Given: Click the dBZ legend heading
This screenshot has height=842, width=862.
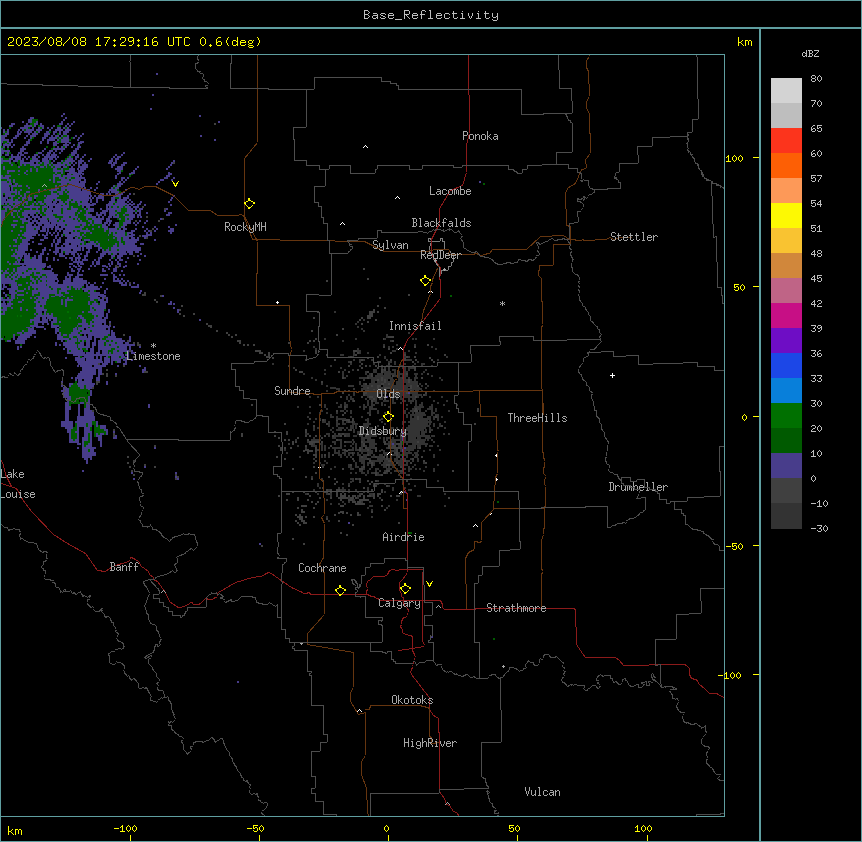Looking at the screenshot, I should 810,54.
